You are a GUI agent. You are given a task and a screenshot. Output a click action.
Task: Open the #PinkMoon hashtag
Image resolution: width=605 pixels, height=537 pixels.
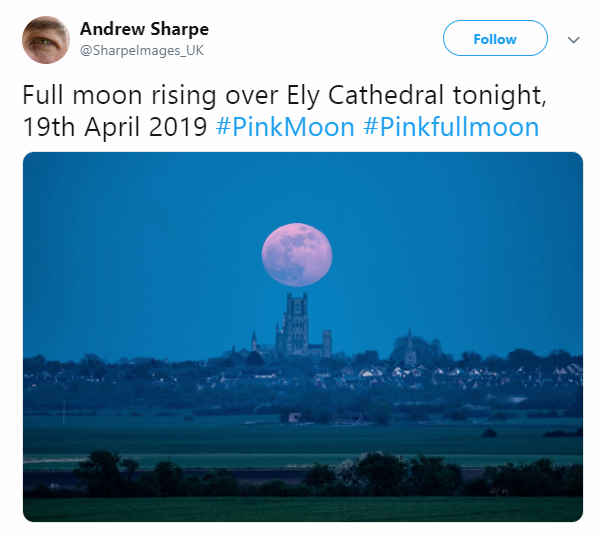[x=285, y=127]
